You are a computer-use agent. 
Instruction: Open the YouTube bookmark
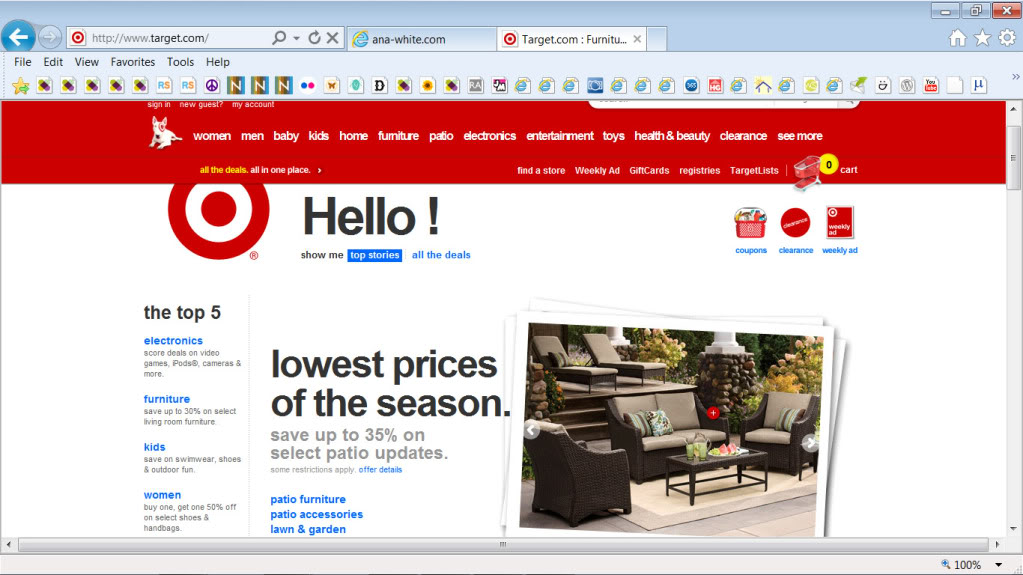point(931,85)
